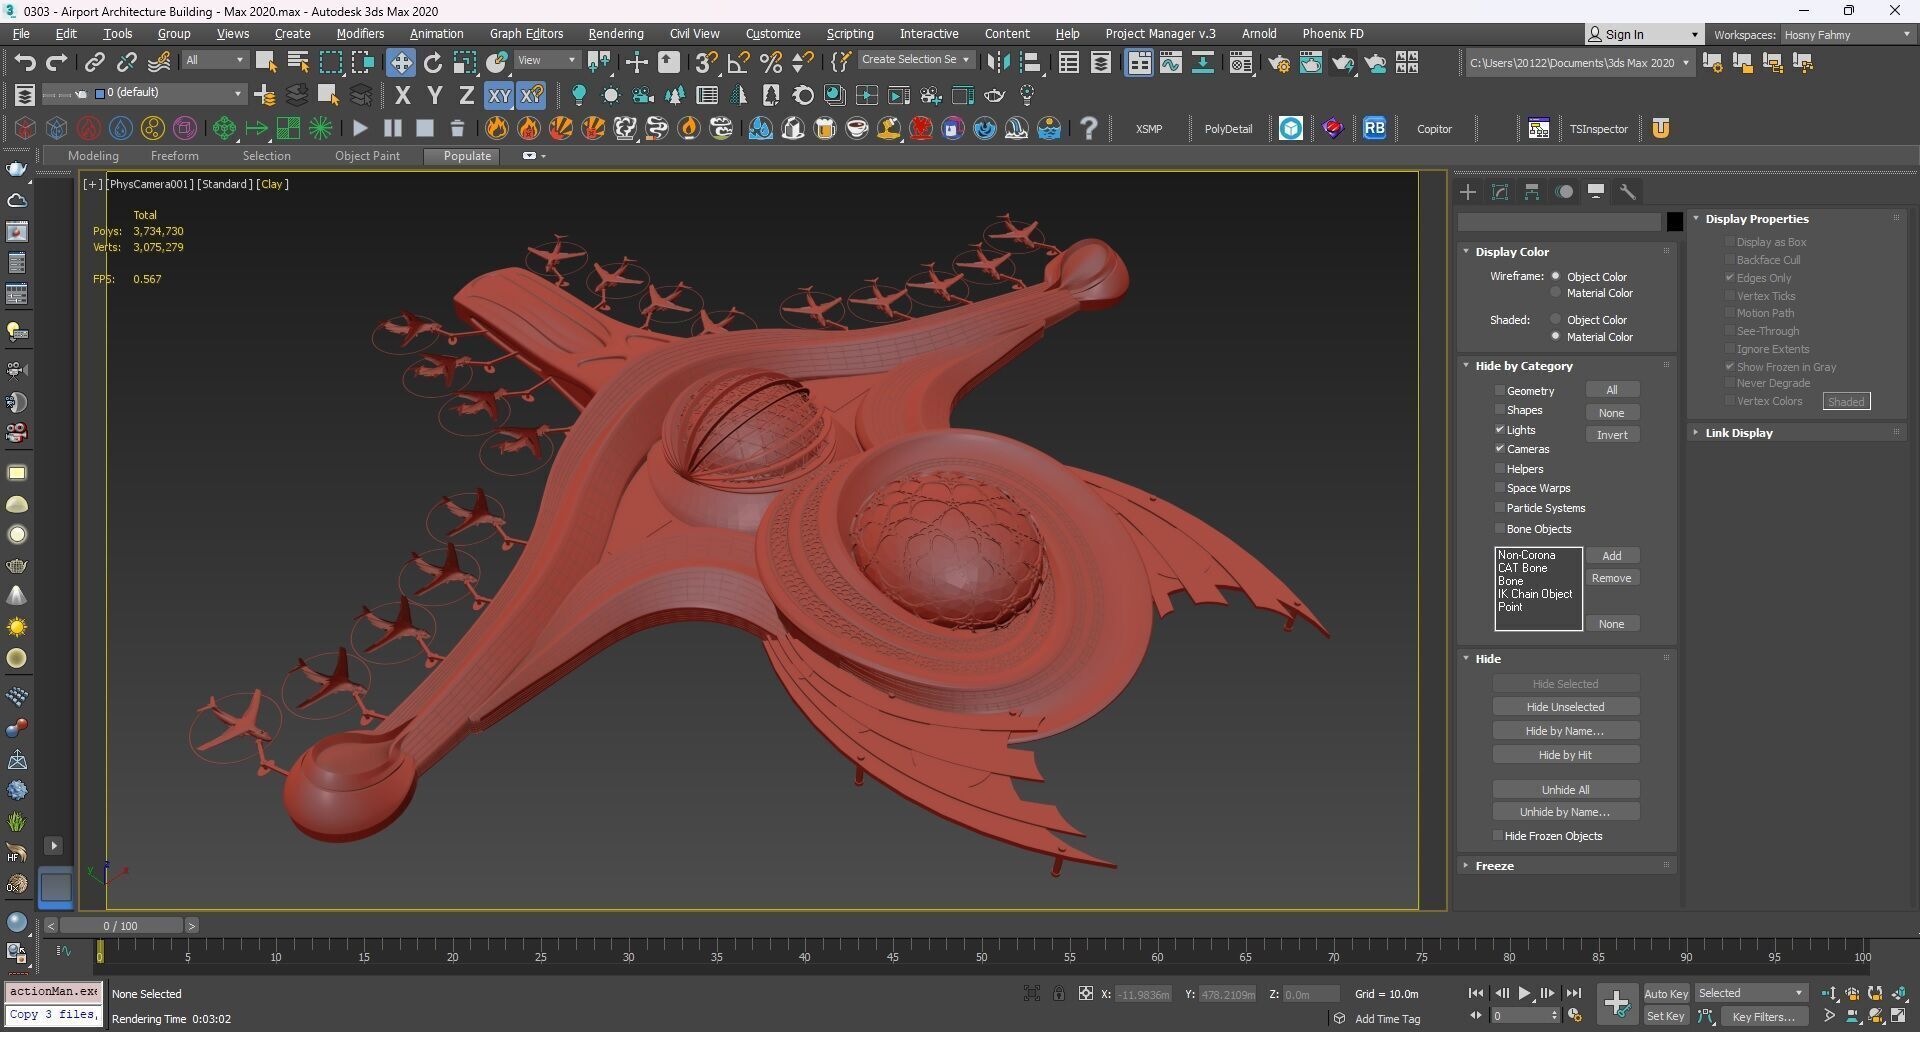Click the Redo arrow icon
Image resolution: width=1920 pixels, height=1040 pixels.
(57, 63)
